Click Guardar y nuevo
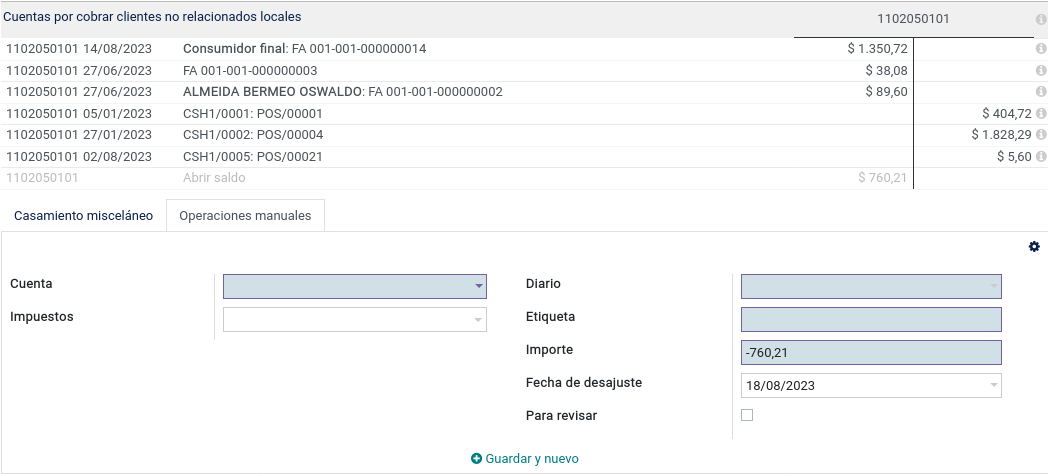The height and width of the screenshot is (474, 1048). click(x=525, y=459)
